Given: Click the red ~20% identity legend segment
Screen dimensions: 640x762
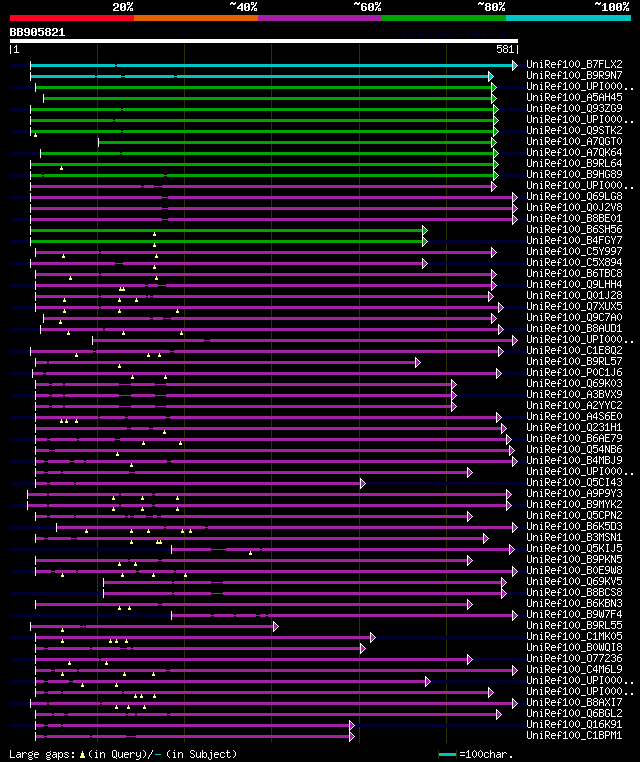Looking at the screenshot, I should pos(72,18).
